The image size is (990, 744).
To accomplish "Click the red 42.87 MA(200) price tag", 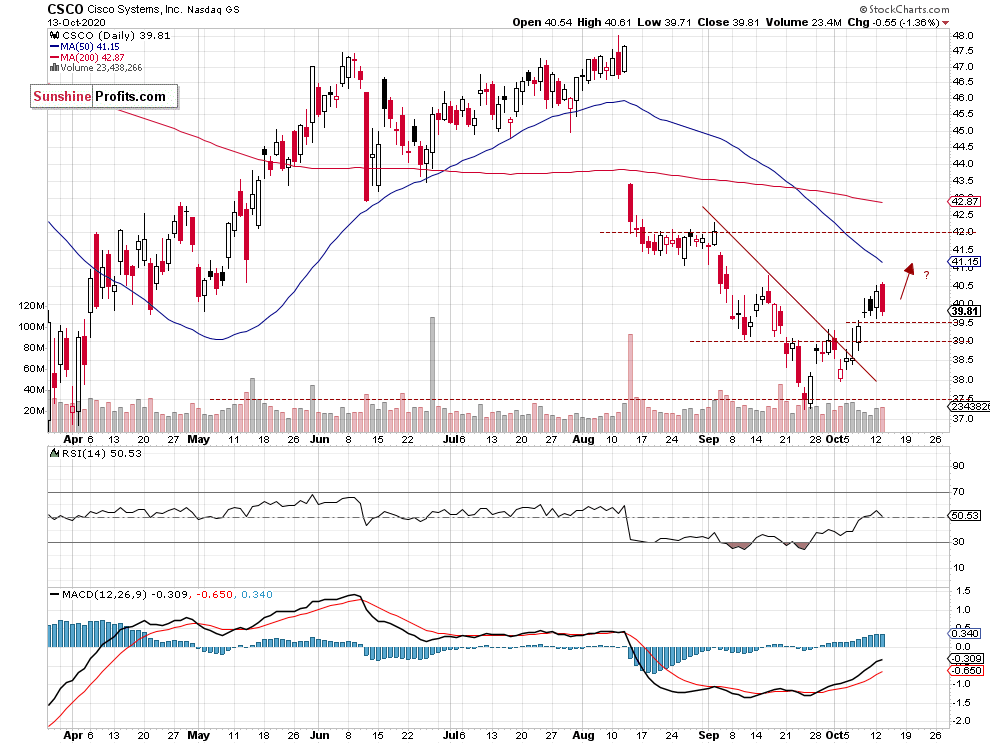I will click(x=965, y=201).
